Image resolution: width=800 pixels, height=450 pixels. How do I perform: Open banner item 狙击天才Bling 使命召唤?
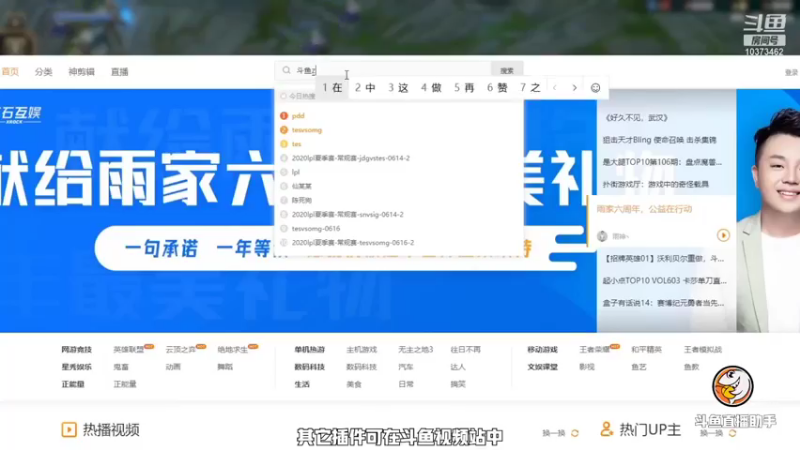click(659, 140)
